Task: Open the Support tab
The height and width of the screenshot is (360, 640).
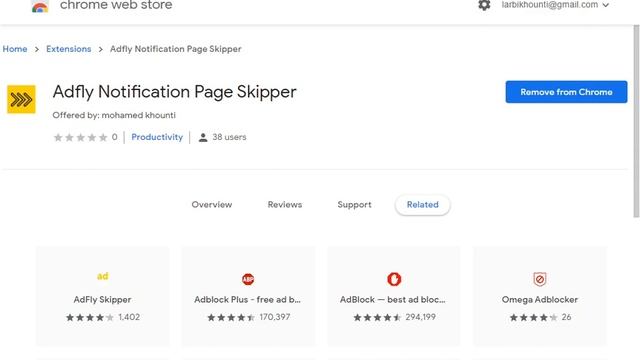Action: 354,204
